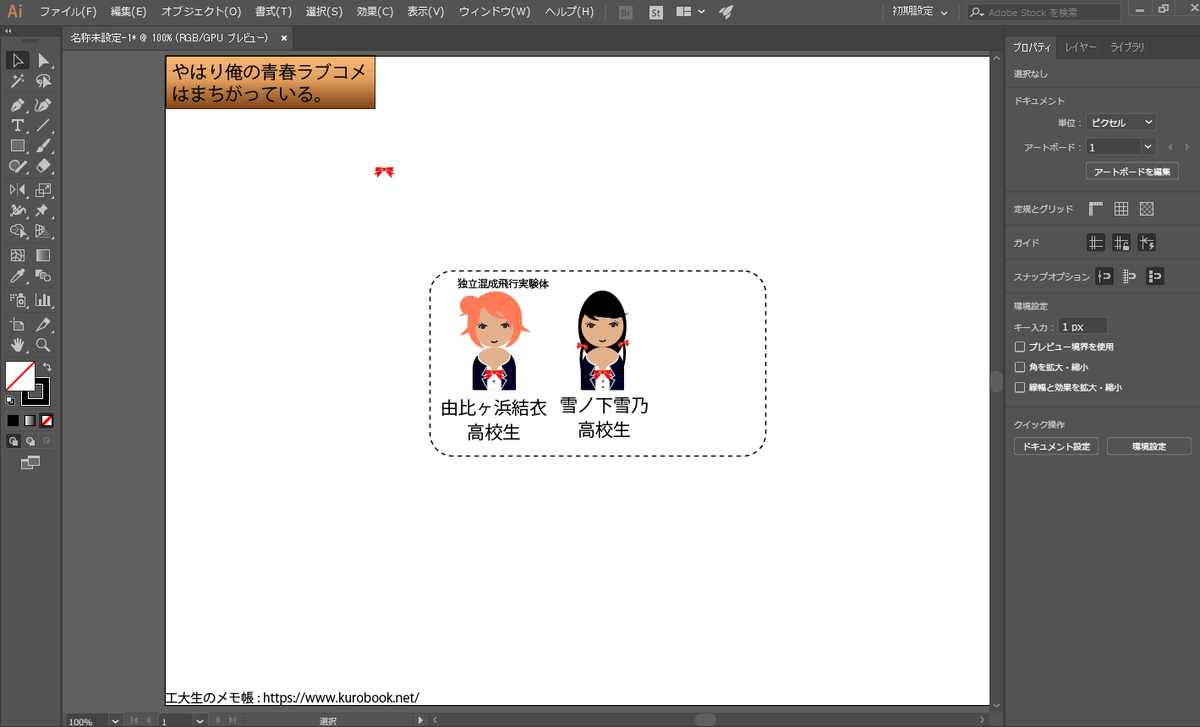Open the 初期設定 workspace dropdown
The image size is (1200, 727).
(x=921, y=11)
